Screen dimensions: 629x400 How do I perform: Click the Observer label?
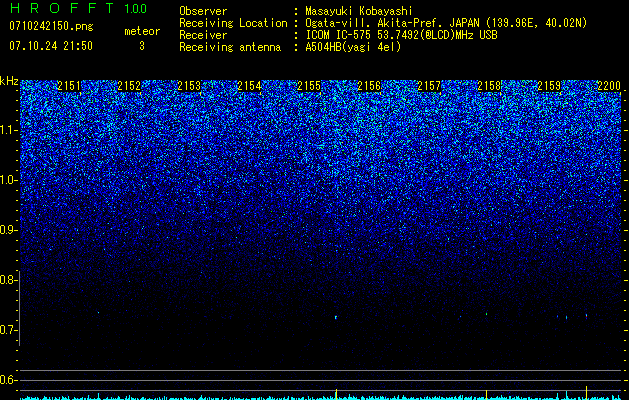pos(203,12)
